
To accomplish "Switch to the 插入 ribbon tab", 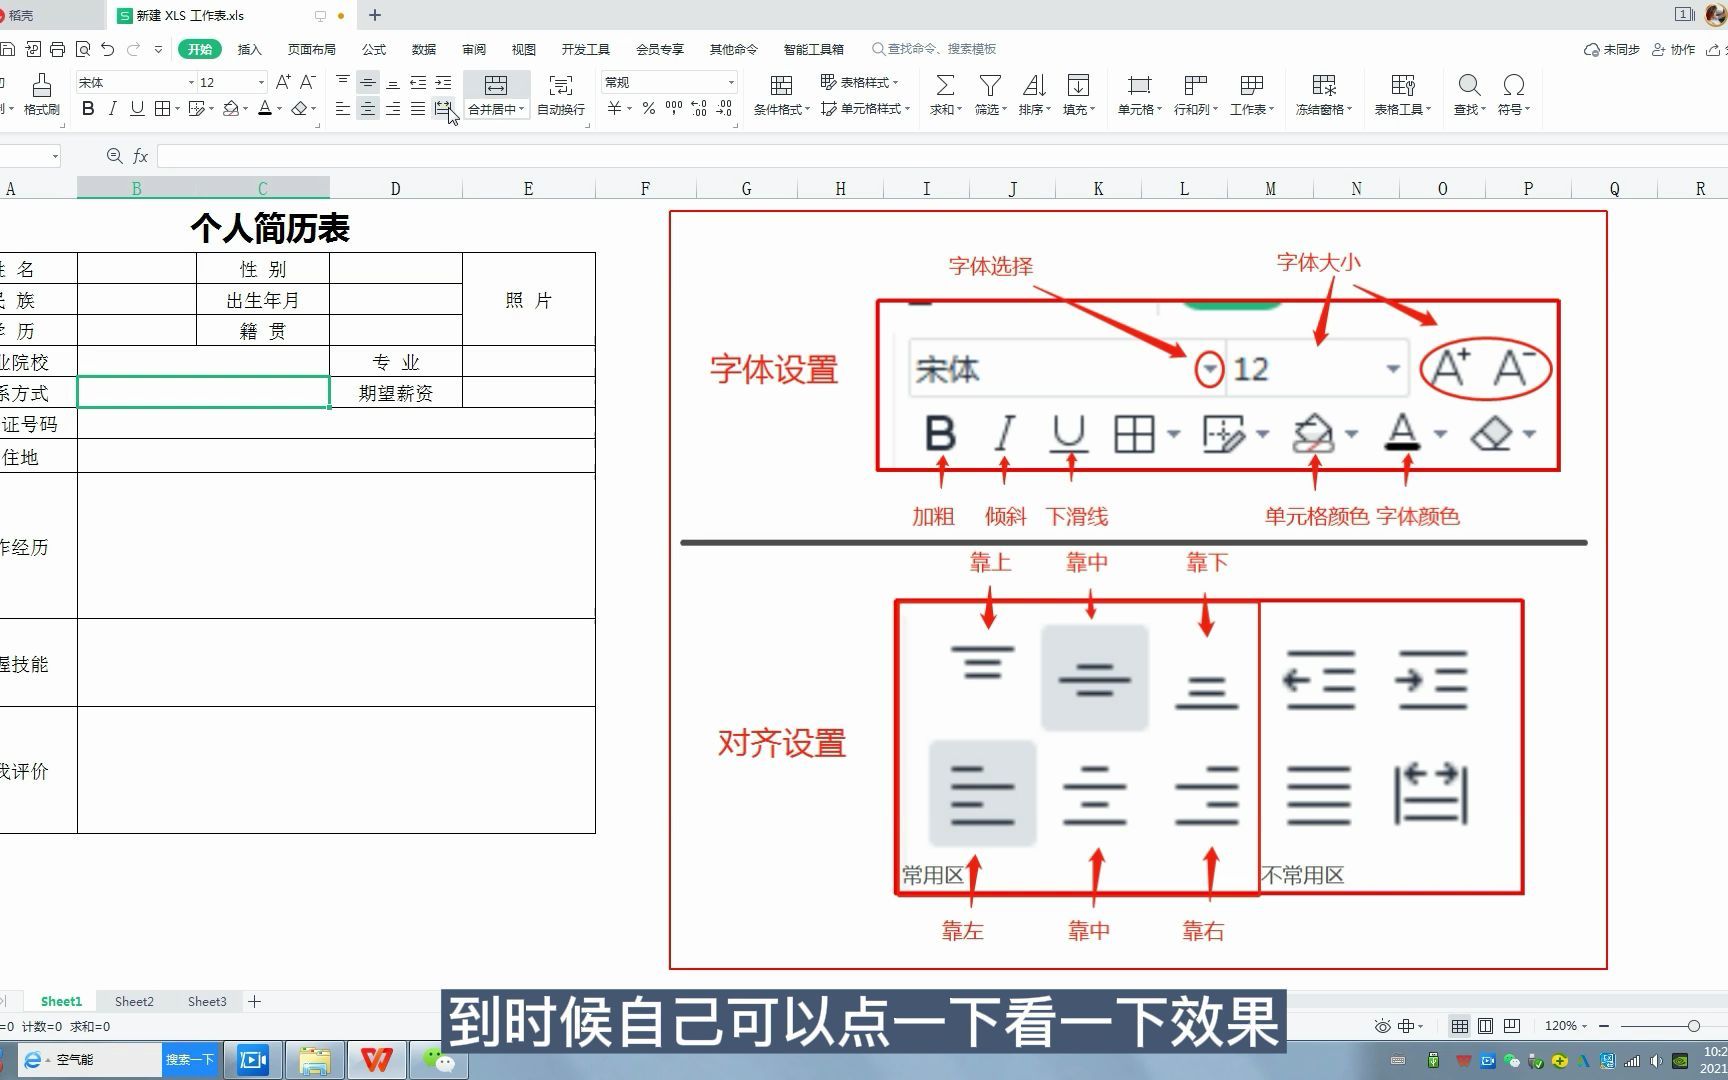I will (x=249, y=49).
